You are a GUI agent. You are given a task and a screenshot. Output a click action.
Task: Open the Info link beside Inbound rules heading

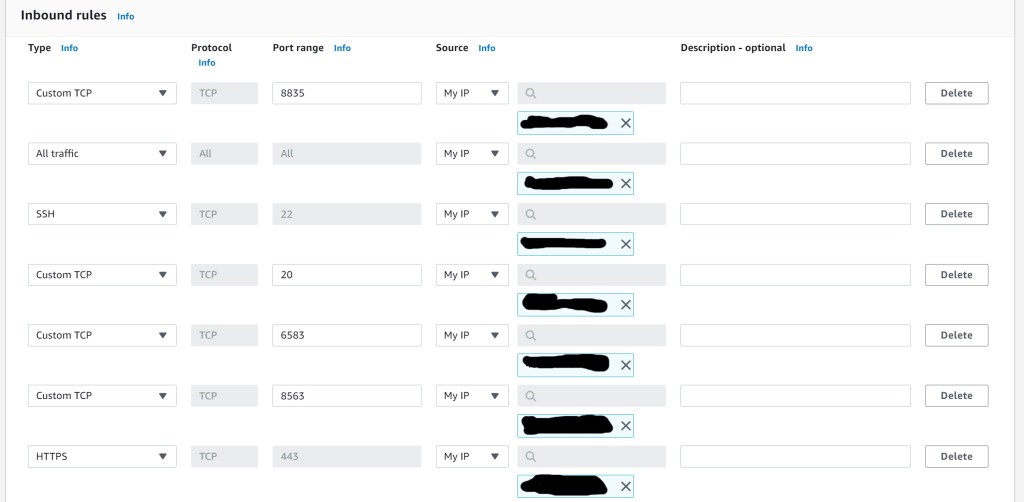(x=125, y=17)
